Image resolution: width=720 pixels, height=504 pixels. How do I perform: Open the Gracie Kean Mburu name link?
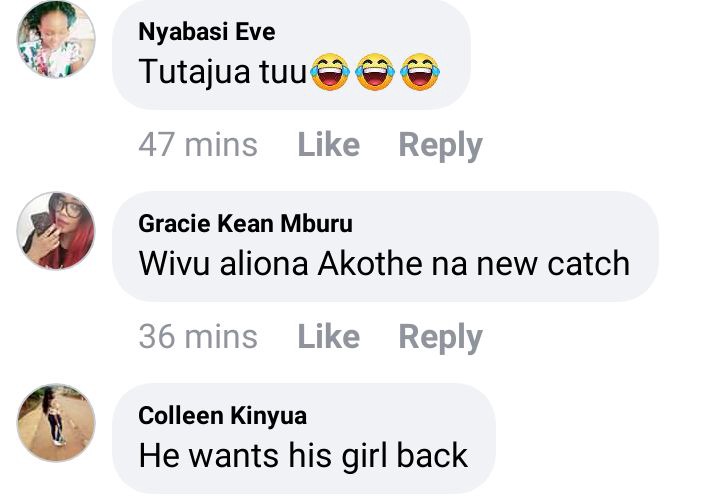coord(246,224)
